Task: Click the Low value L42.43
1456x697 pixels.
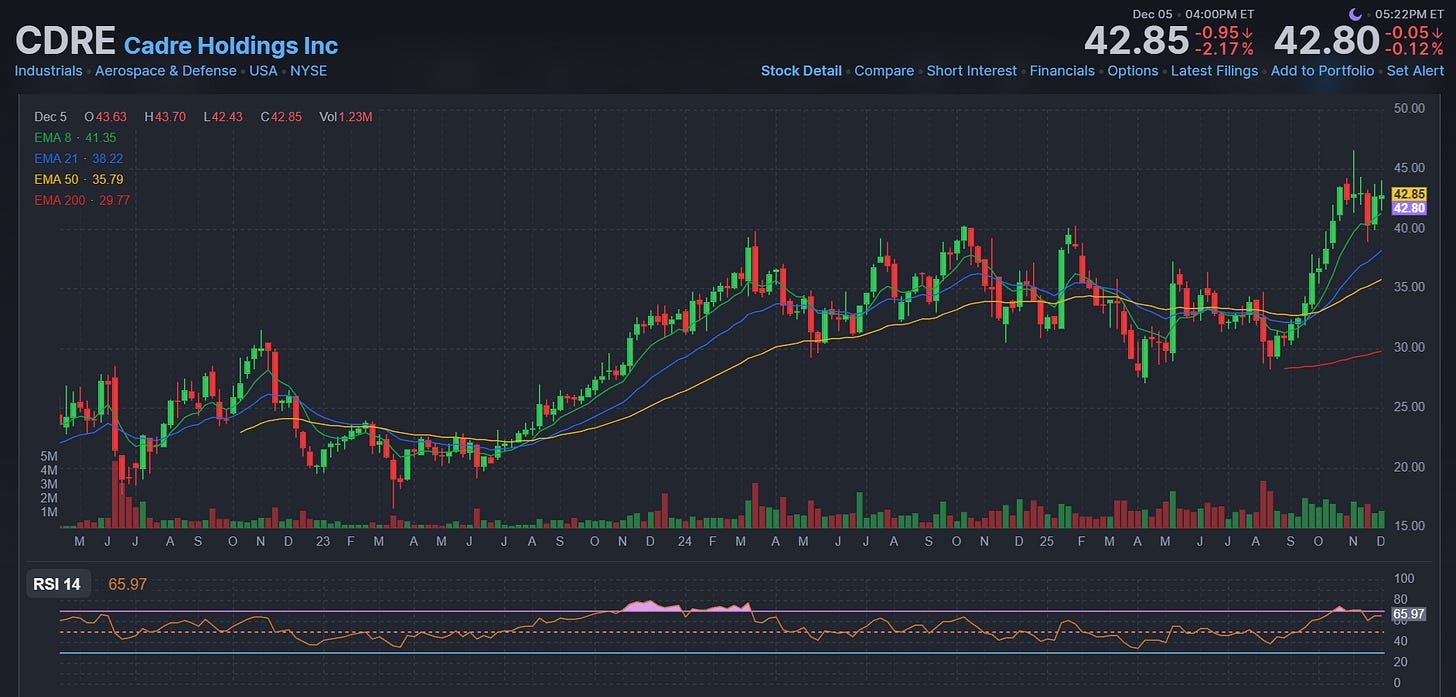Action: coord(224,117)
